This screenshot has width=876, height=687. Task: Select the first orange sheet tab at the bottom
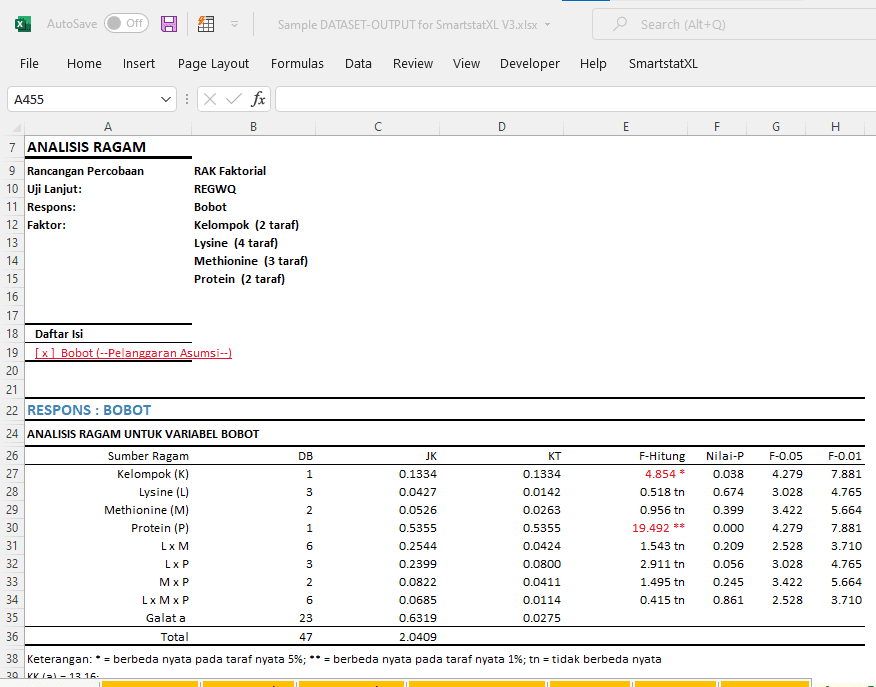tap(148, 684)
